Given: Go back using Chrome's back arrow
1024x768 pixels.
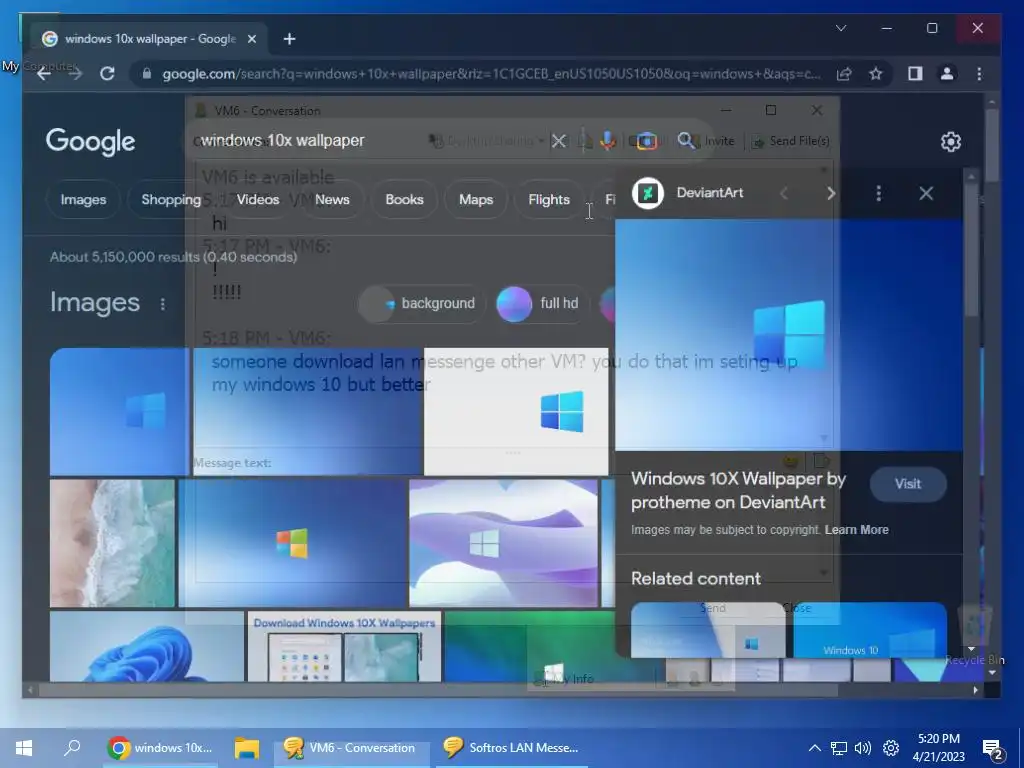Looking at the screenshot, I should tap(44, 74).
